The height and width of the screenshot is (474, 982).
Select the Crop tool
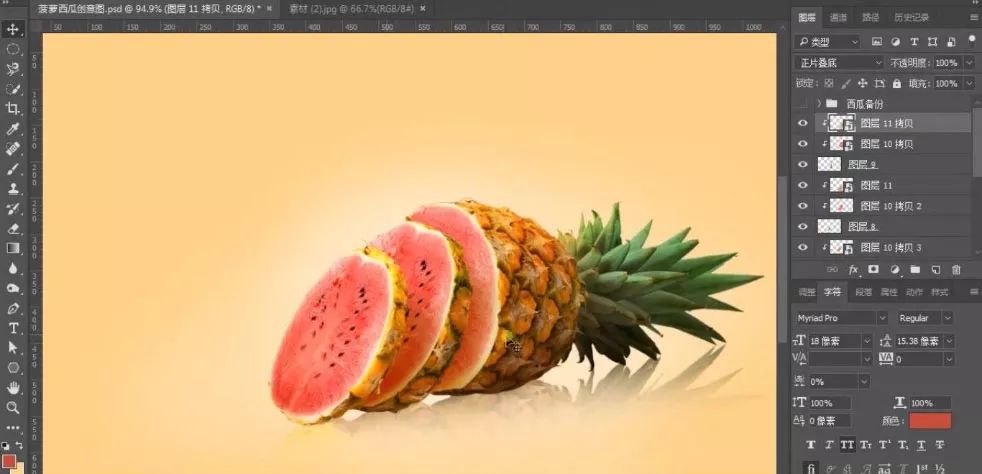pyautogui.click(x=13, y=108)
